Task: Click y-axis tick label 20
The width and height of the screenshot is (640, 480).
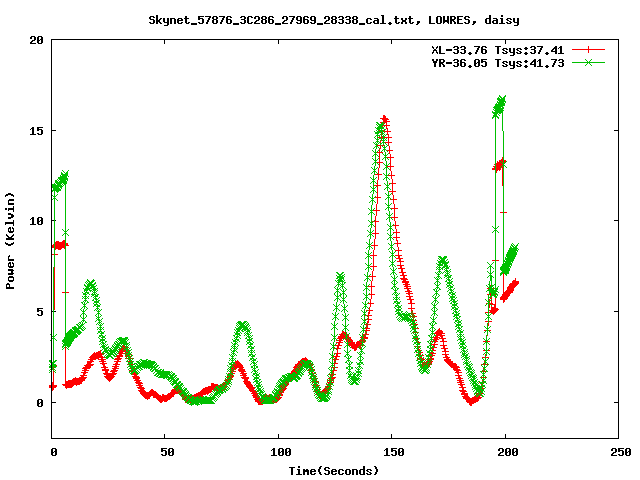Action: pyautogui.click(x=36, y=40)
